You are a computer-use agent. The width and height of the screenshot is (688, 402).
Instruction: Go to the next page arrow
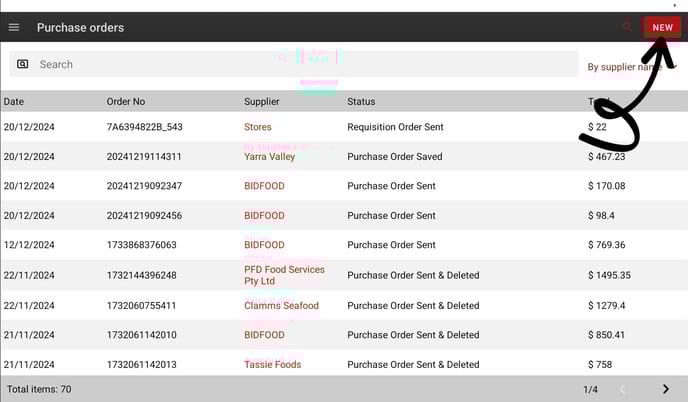coord(666,389)
